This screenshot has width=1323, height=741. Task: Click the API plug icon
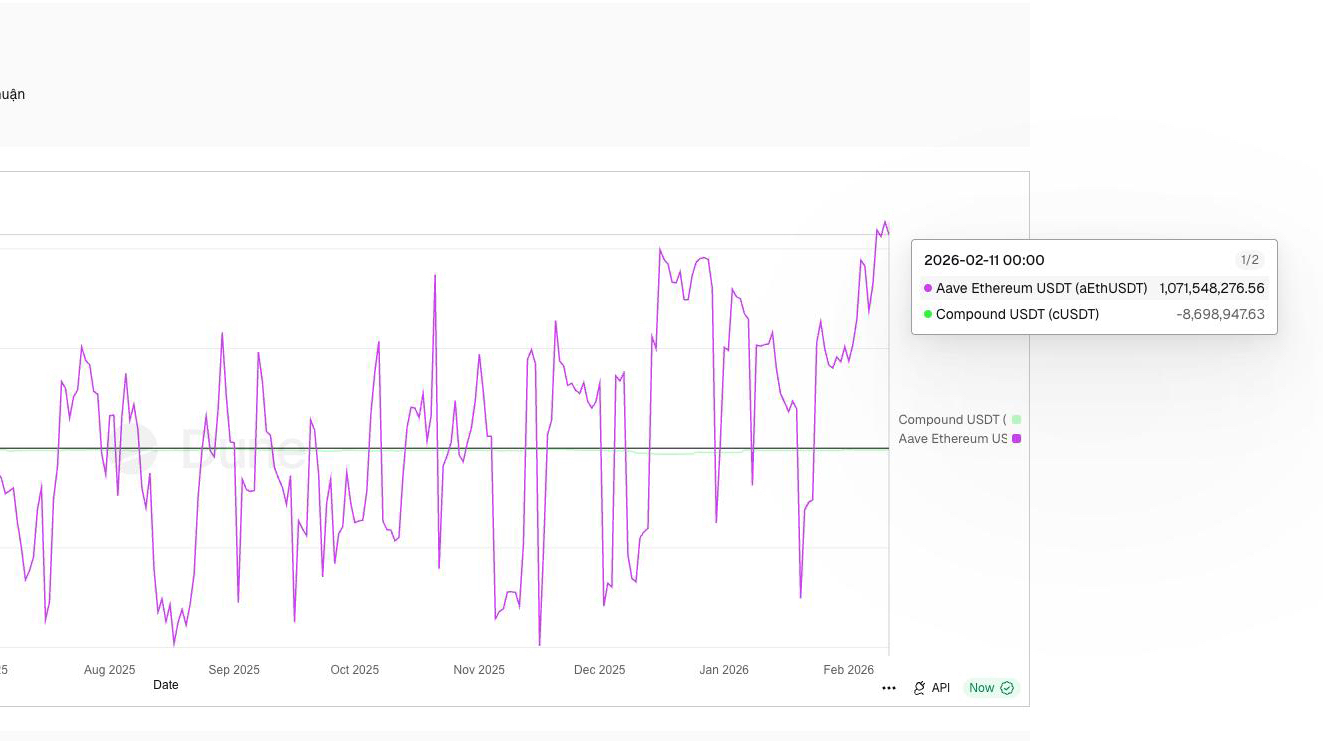(919, 688)
